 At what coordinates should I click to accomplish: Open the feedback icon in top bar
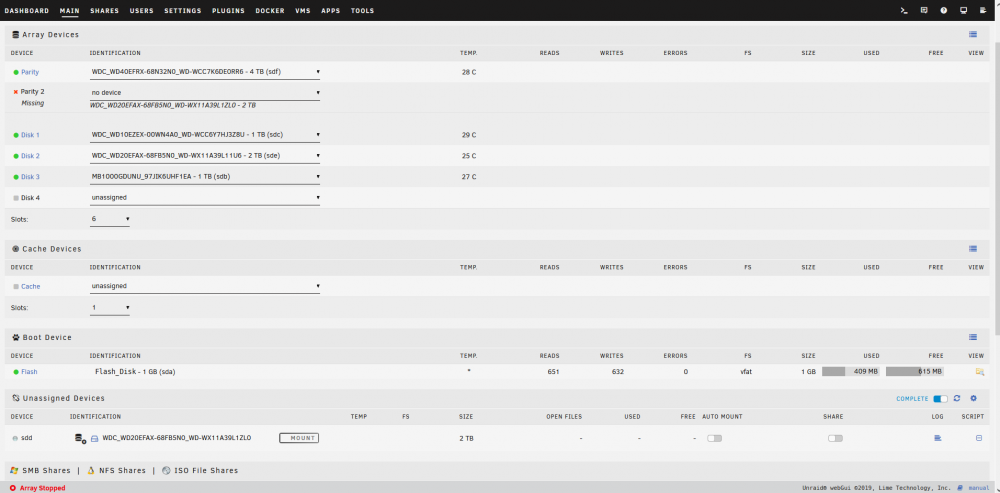(x=923, y=10)
